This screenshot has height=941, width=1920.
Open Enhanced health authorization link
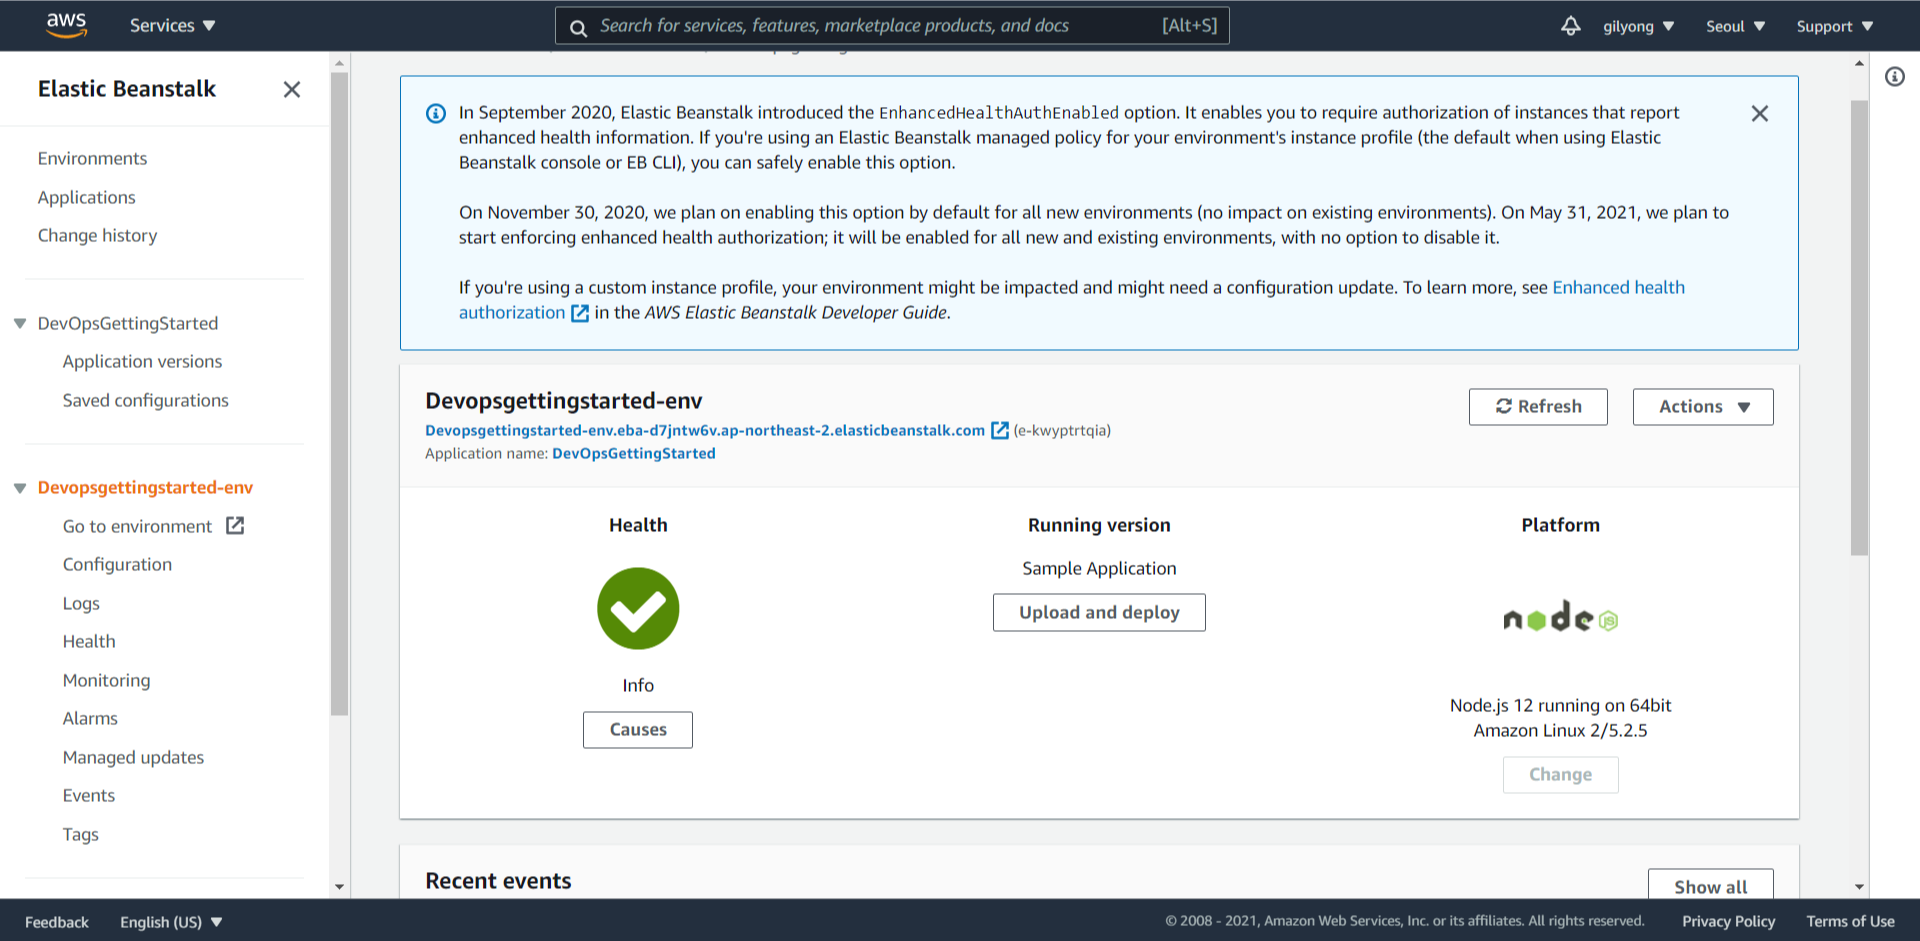[x=1618, y=288]
